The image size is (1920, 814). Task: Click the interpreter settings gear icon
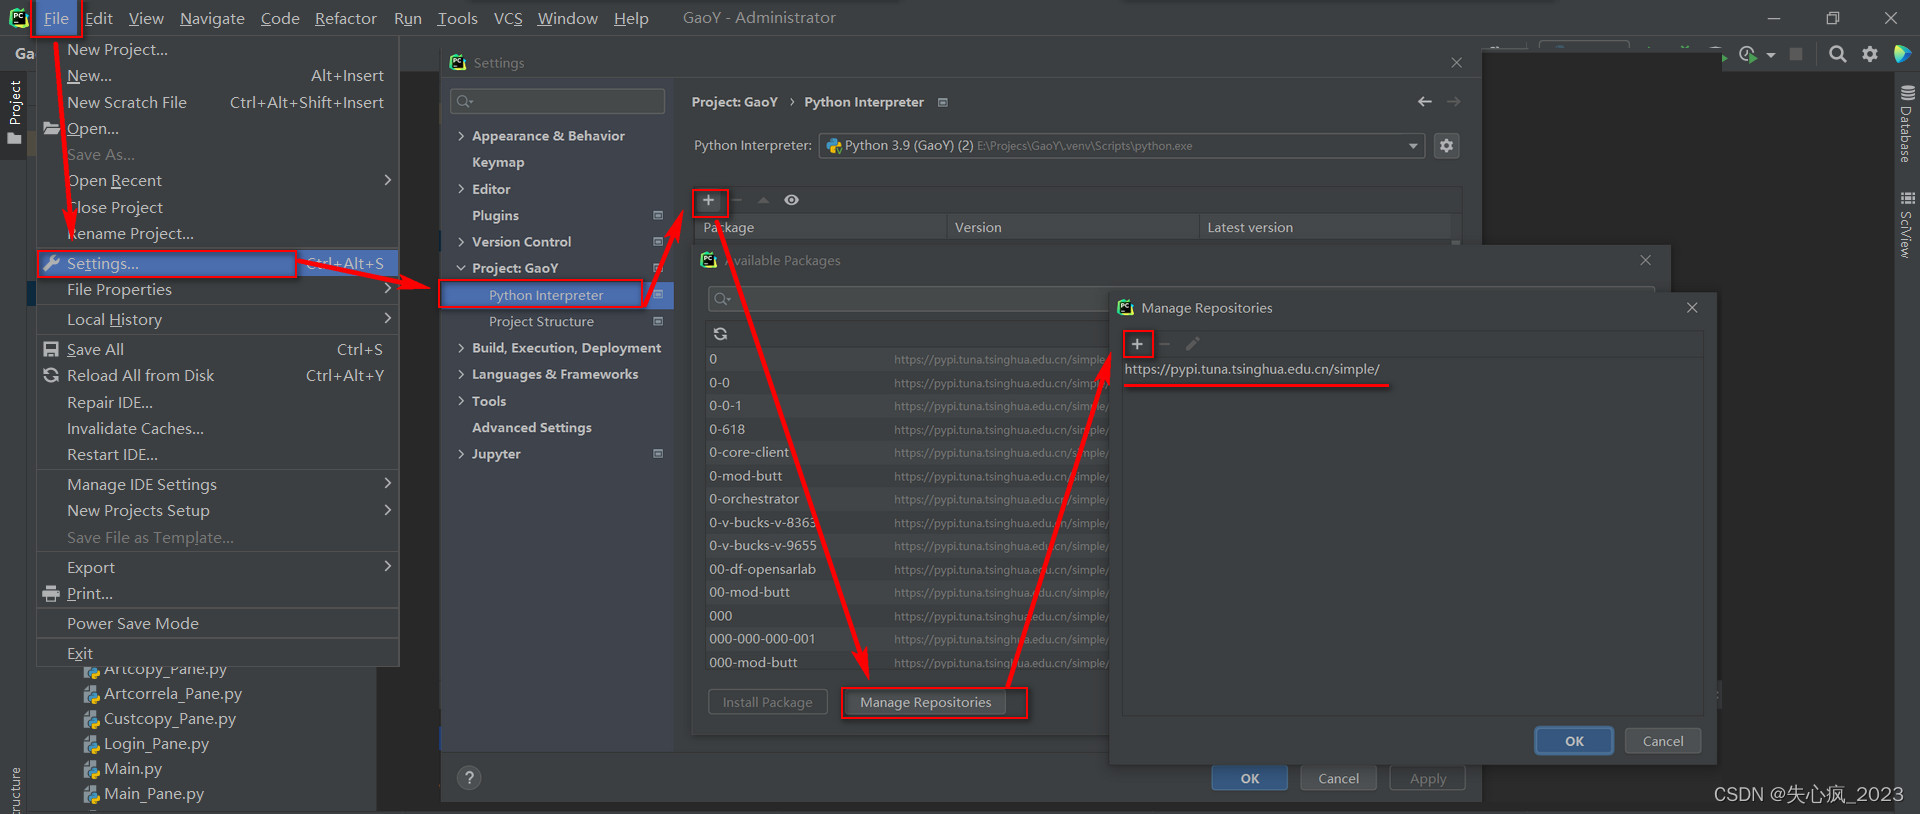[1446, 146]
